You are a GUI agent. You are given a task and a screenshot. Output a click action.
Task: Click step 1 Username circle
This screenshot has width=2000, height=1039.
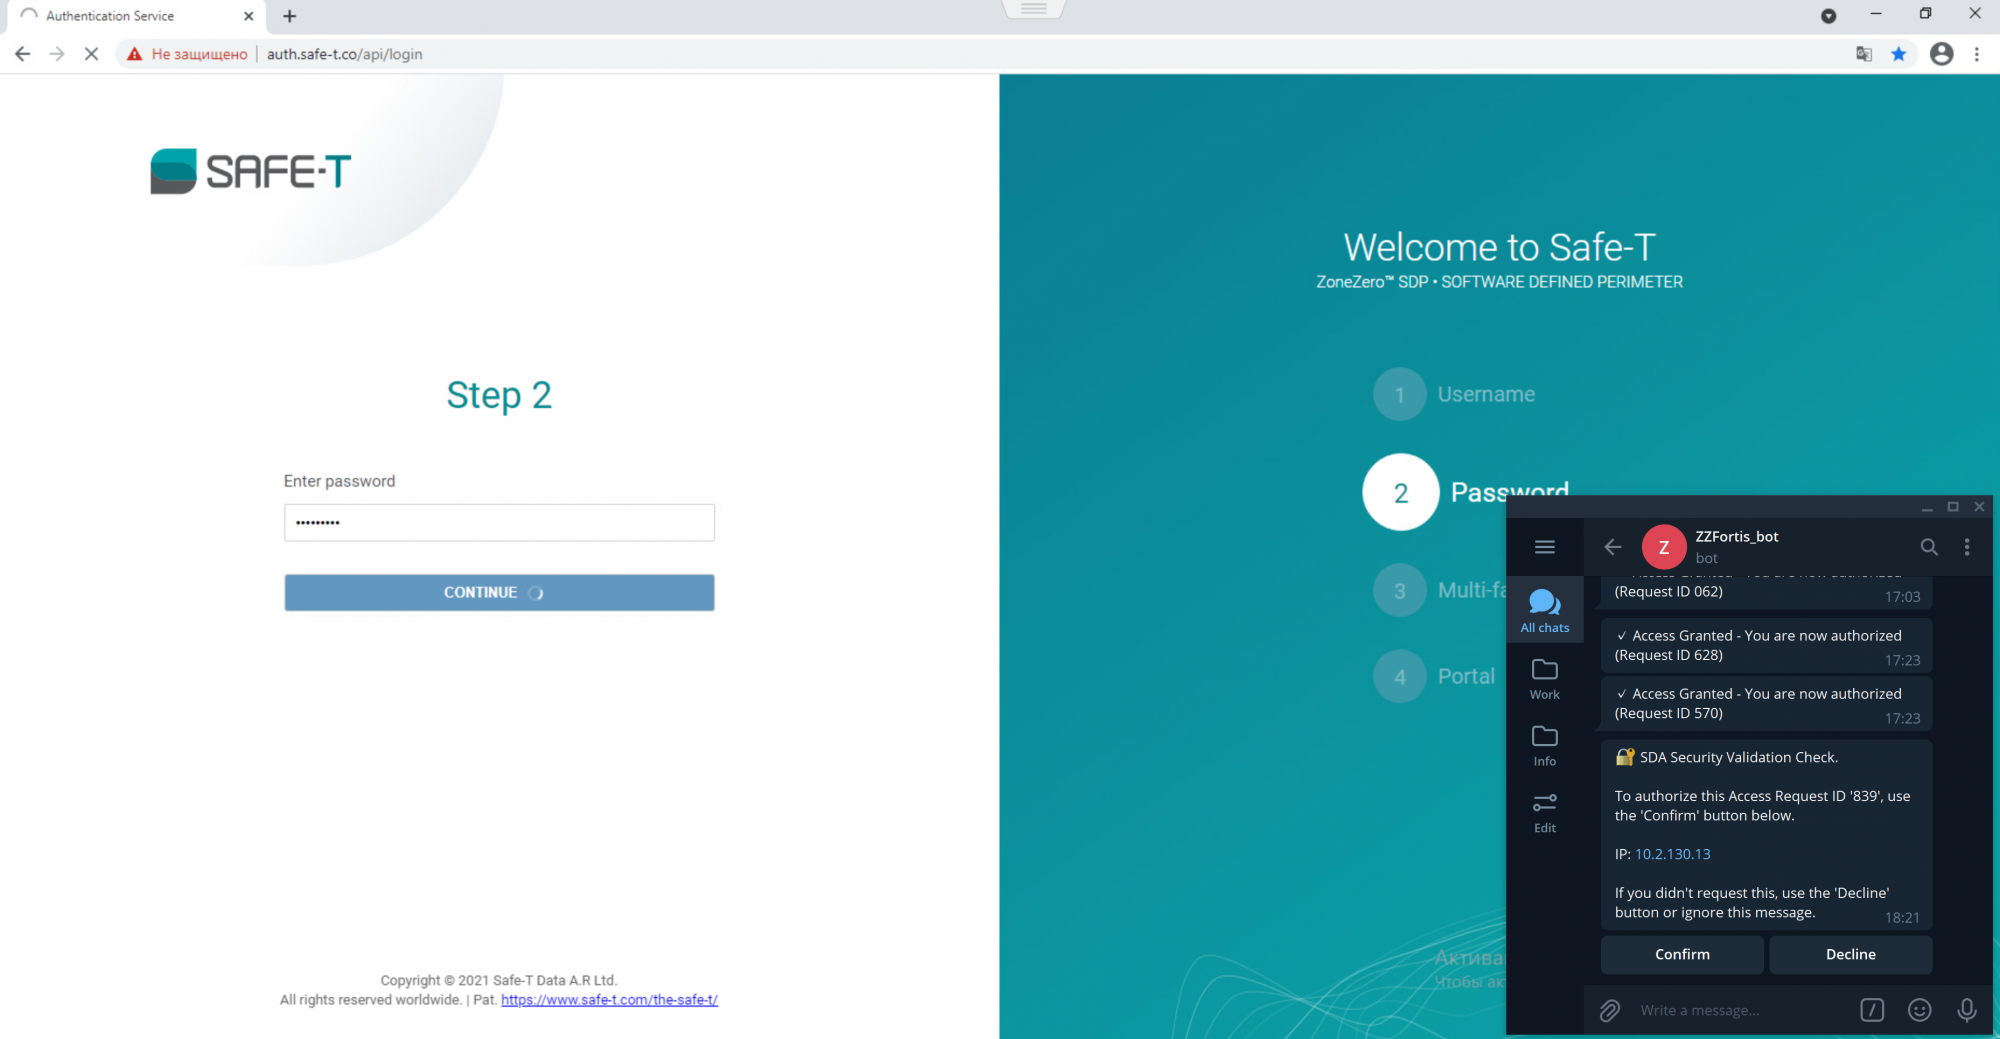1399,394
